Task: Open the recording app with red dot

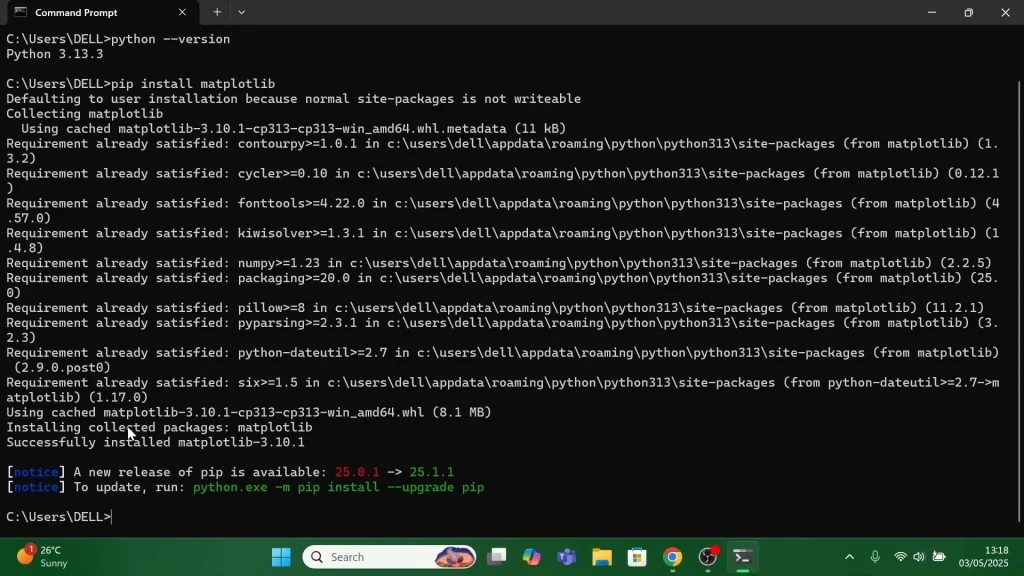Action: point(709,557)
